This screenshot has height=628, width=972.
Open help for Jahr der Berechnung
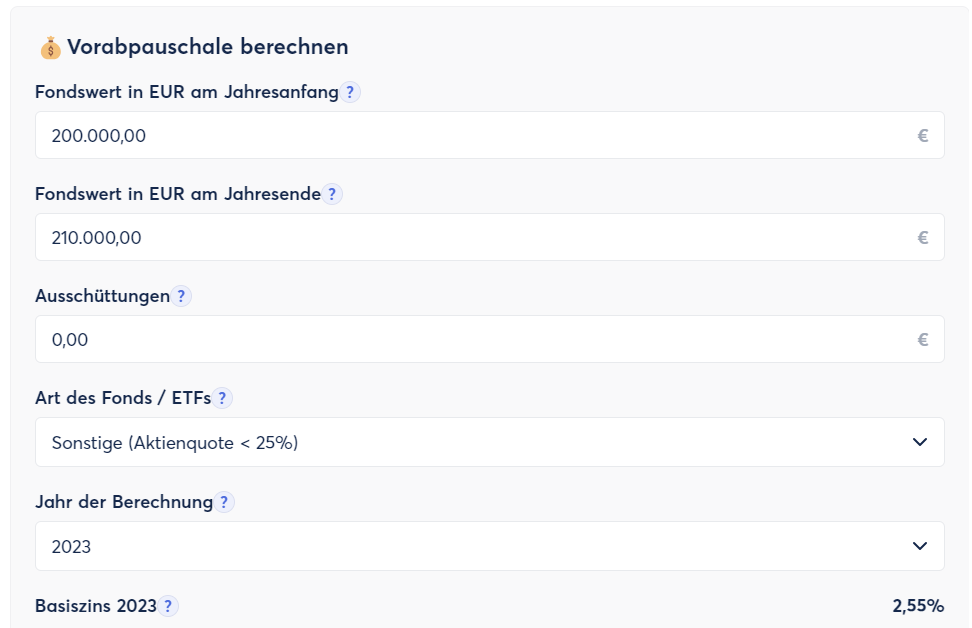click(x=224, y=502)
